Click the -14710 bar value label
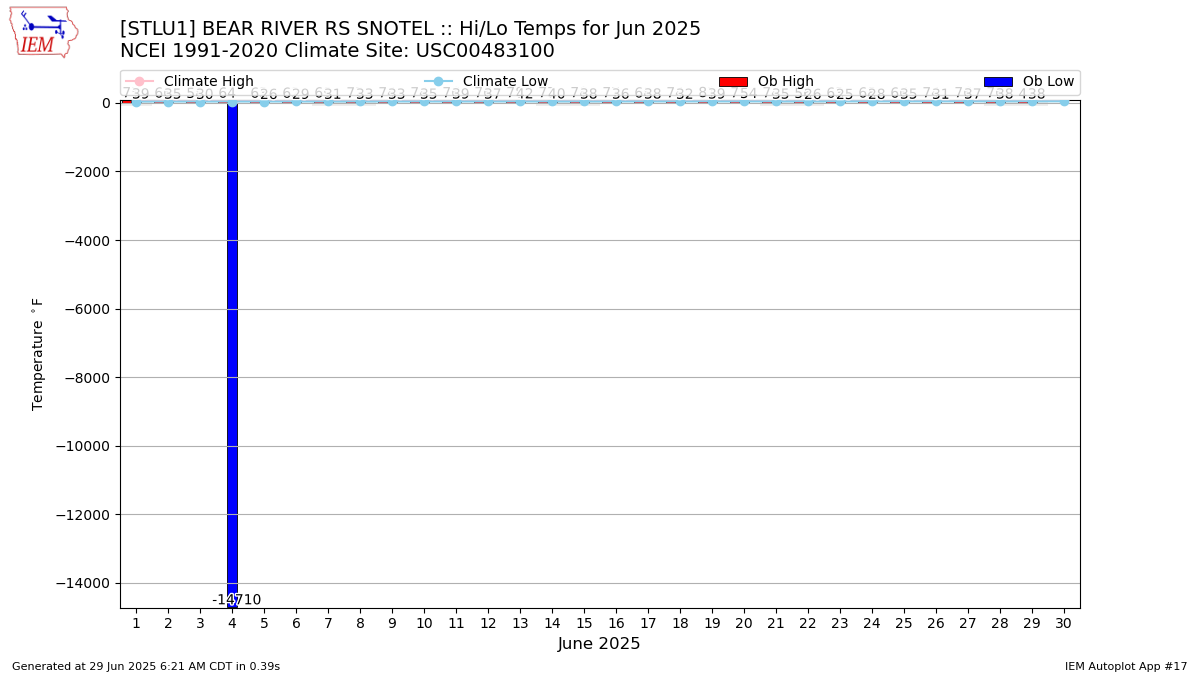The width and height of the screenshot is (1200, 675). click(236, 600)
